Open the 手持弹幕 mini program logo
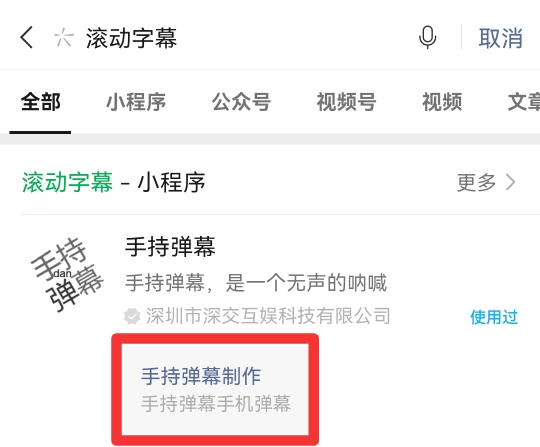 click(67, 274)
